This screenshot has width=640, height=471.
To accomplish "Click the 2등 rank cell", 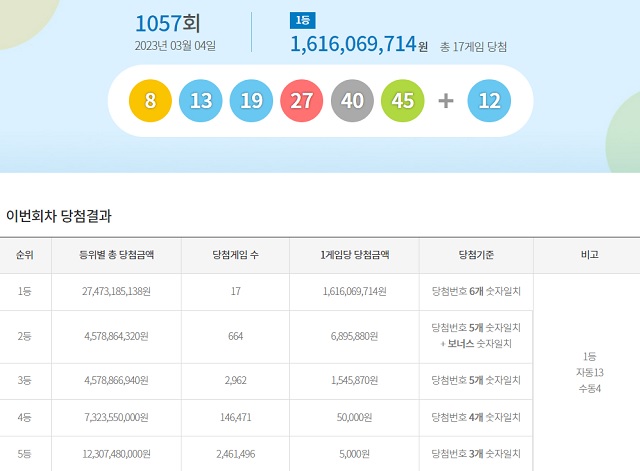I will pyautogui.click(x=24, y=336).
